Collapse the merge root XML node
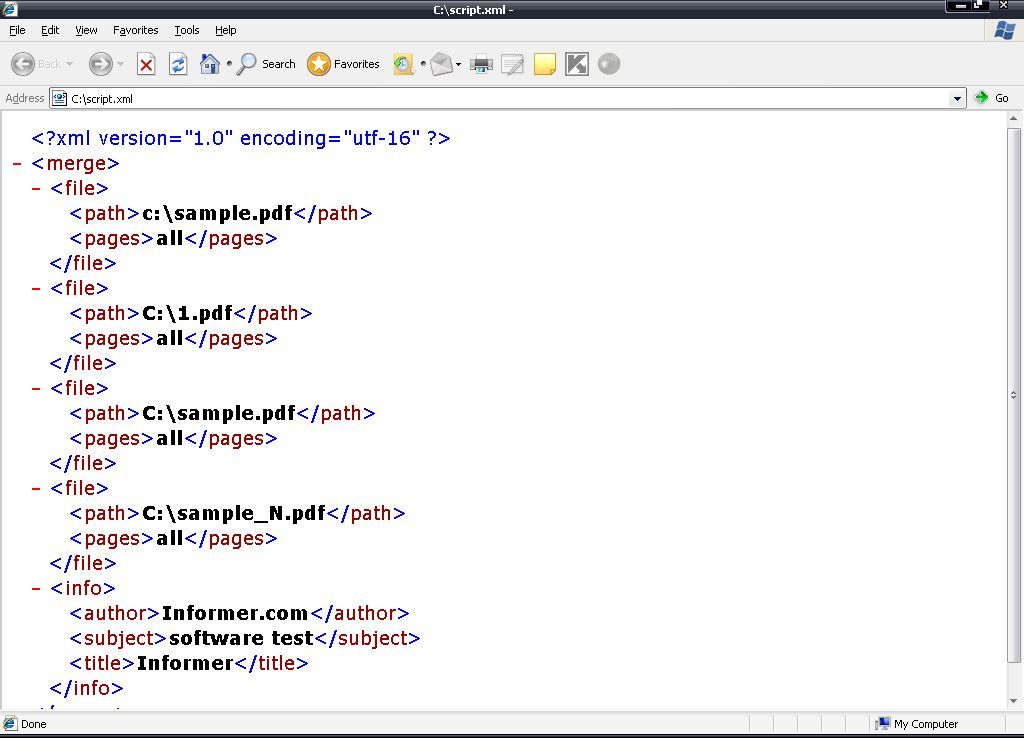This screenshot has height=738, width=1024. coord(18,164)
